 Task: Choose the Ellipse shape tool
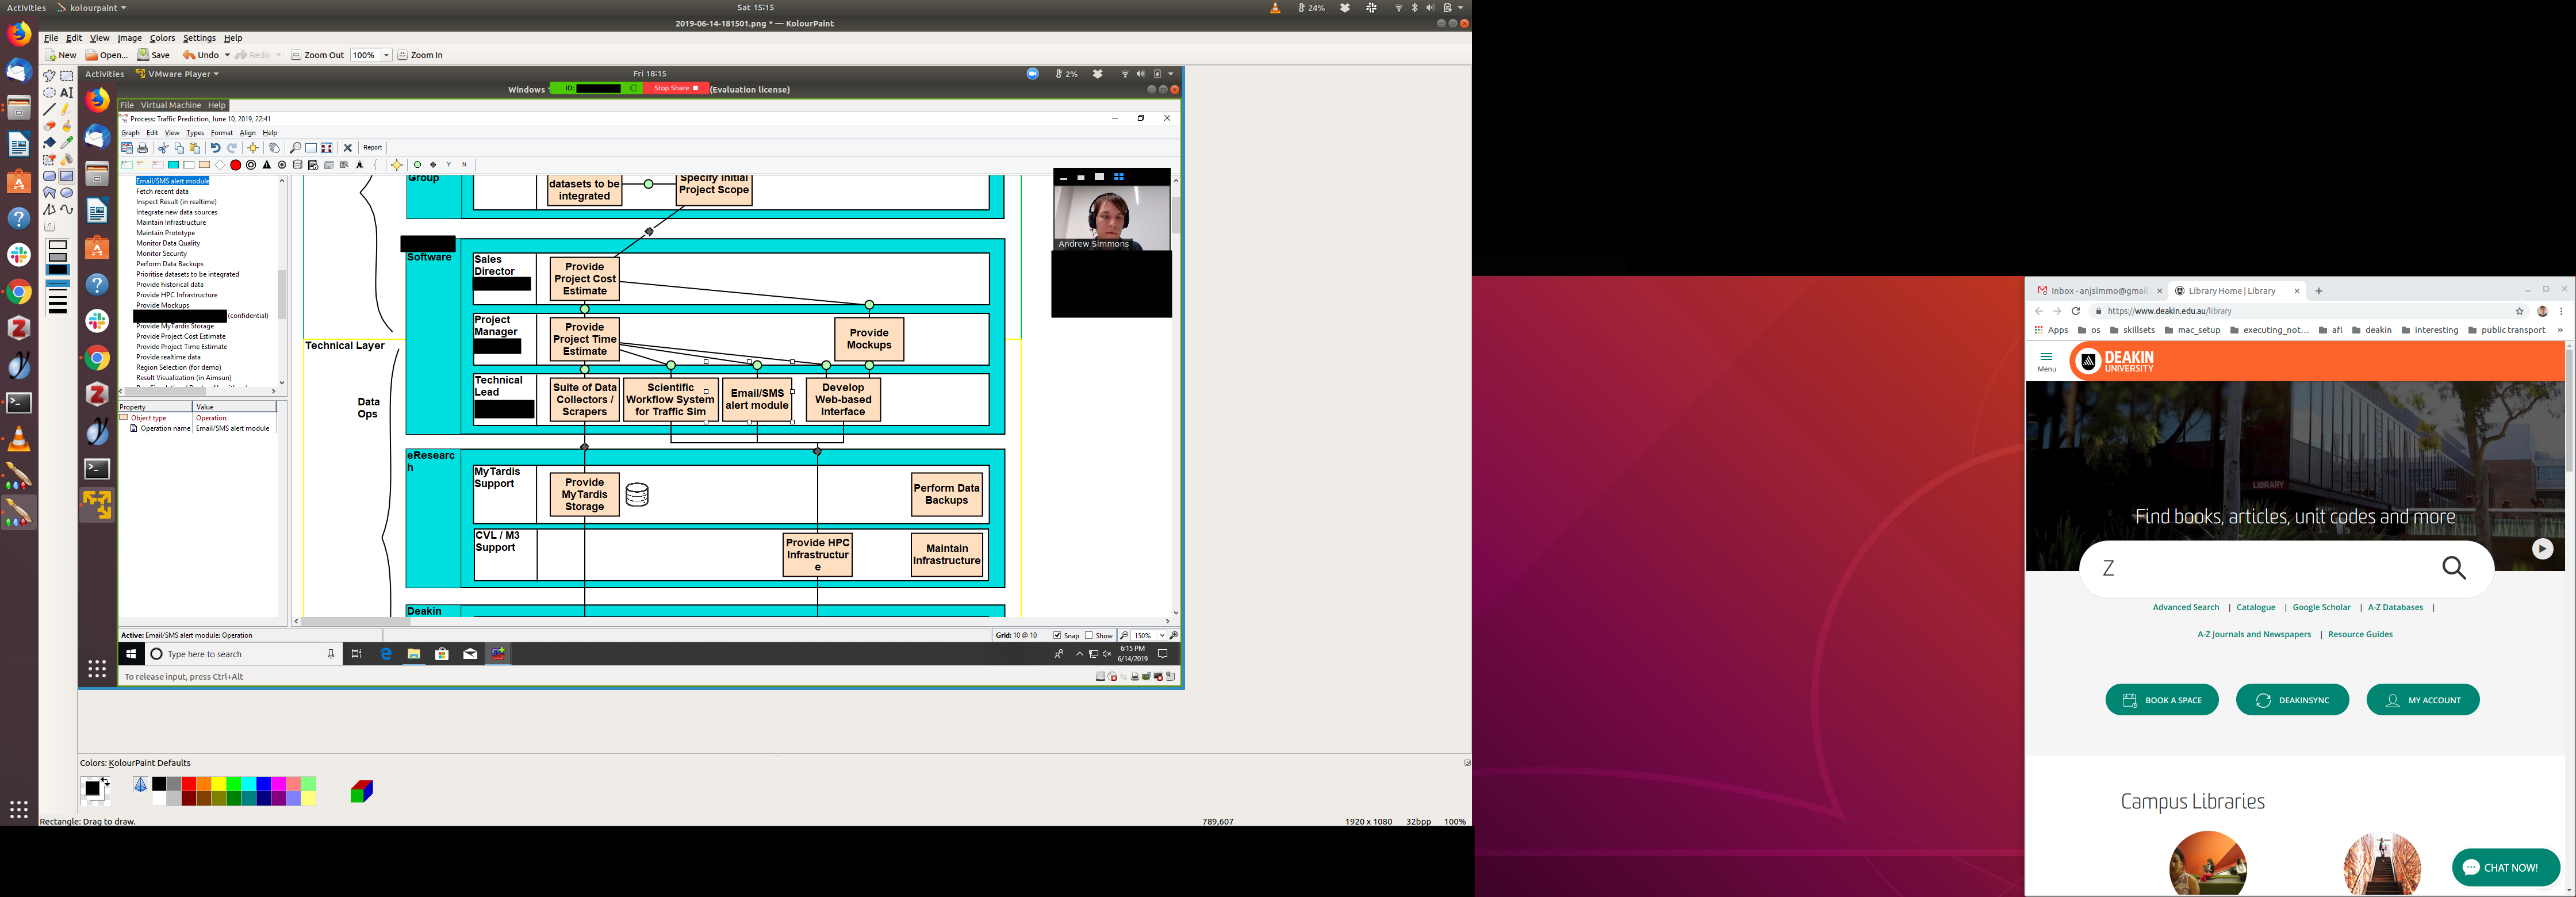click(67, 193)
